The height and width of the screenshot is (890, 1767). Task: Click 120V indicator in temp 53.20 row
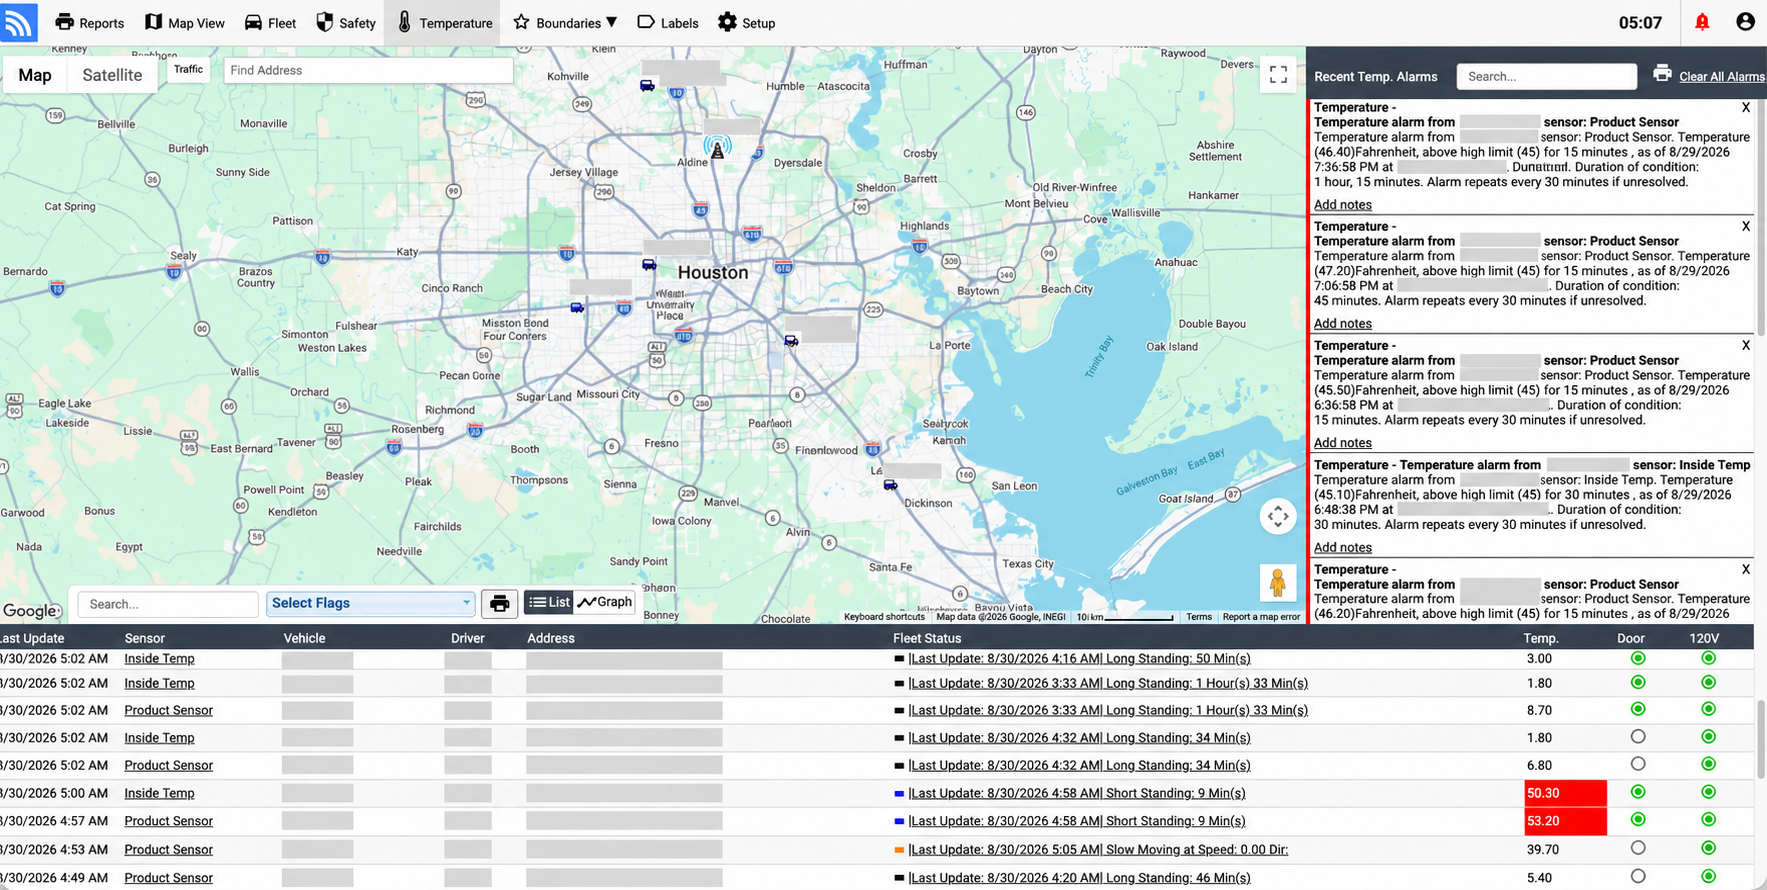pyautogui.click(x=1708, y=820)
